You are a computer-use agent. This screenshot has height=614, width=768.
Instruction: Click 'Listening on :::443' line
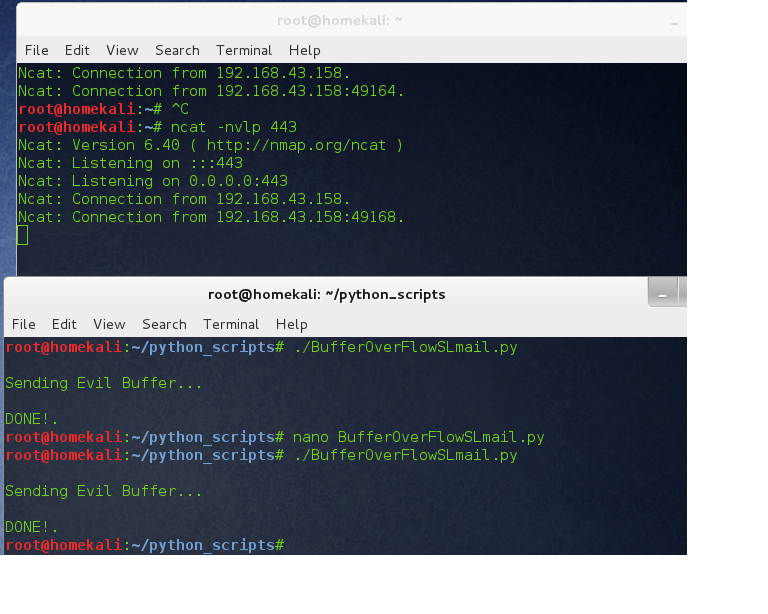[130, 163]
